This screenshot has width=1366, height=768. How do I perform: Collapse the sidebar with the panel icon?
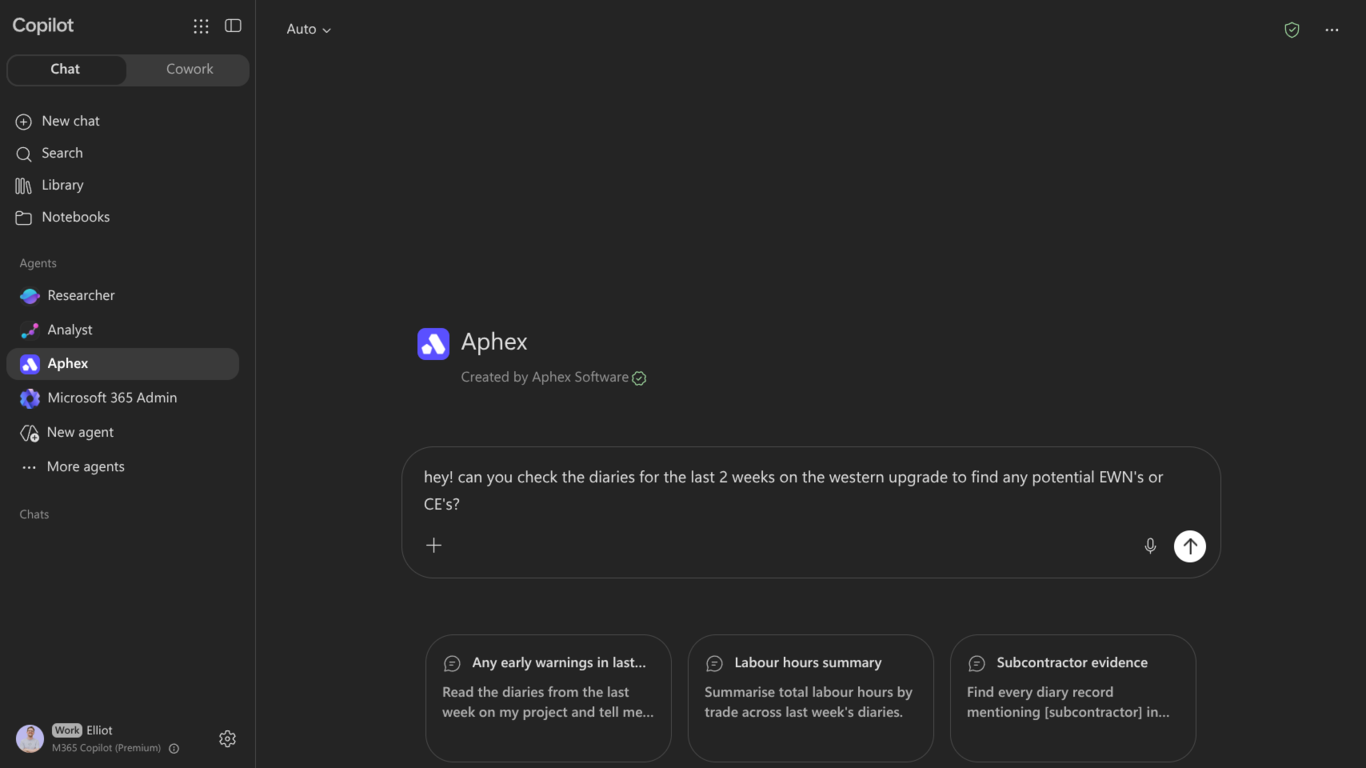233,26
